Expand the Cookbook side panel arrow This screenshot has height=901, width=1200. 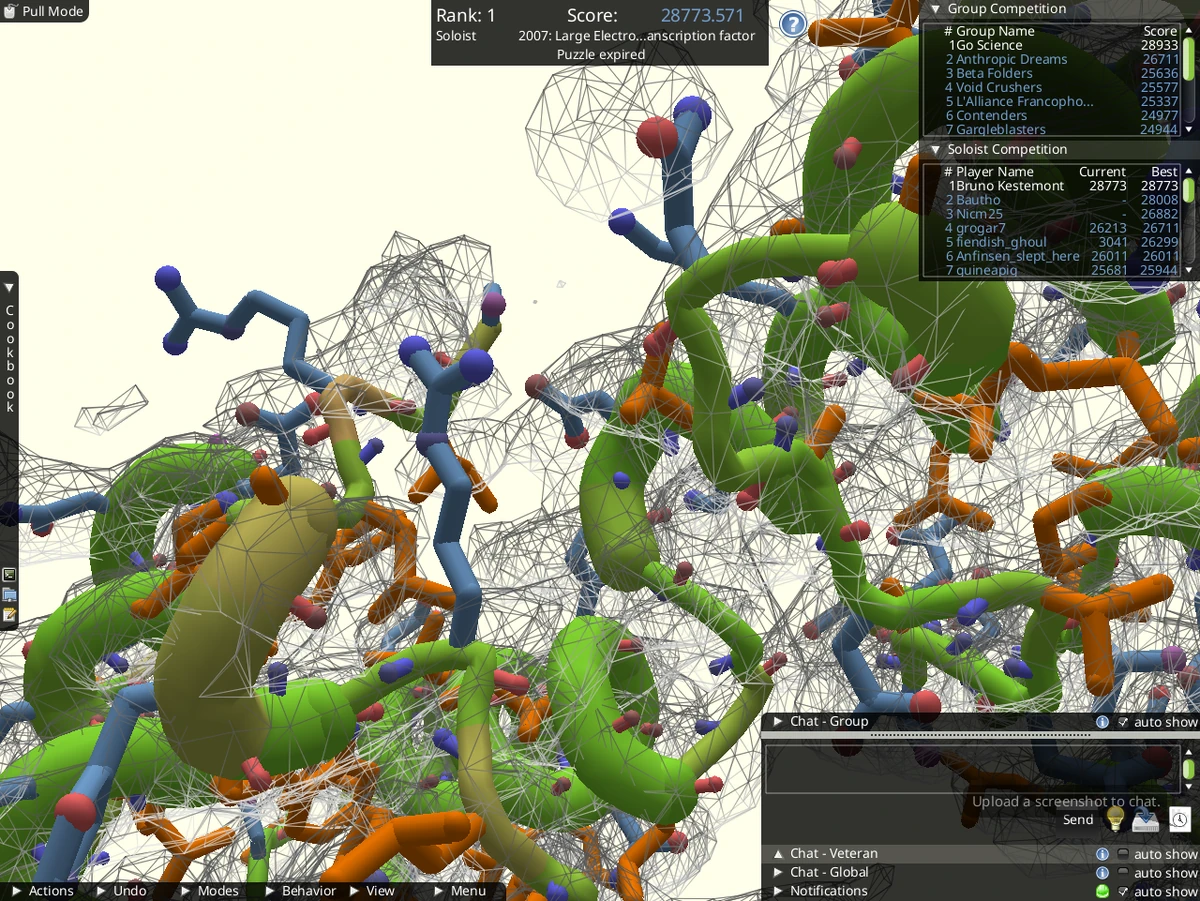point(9,288)
